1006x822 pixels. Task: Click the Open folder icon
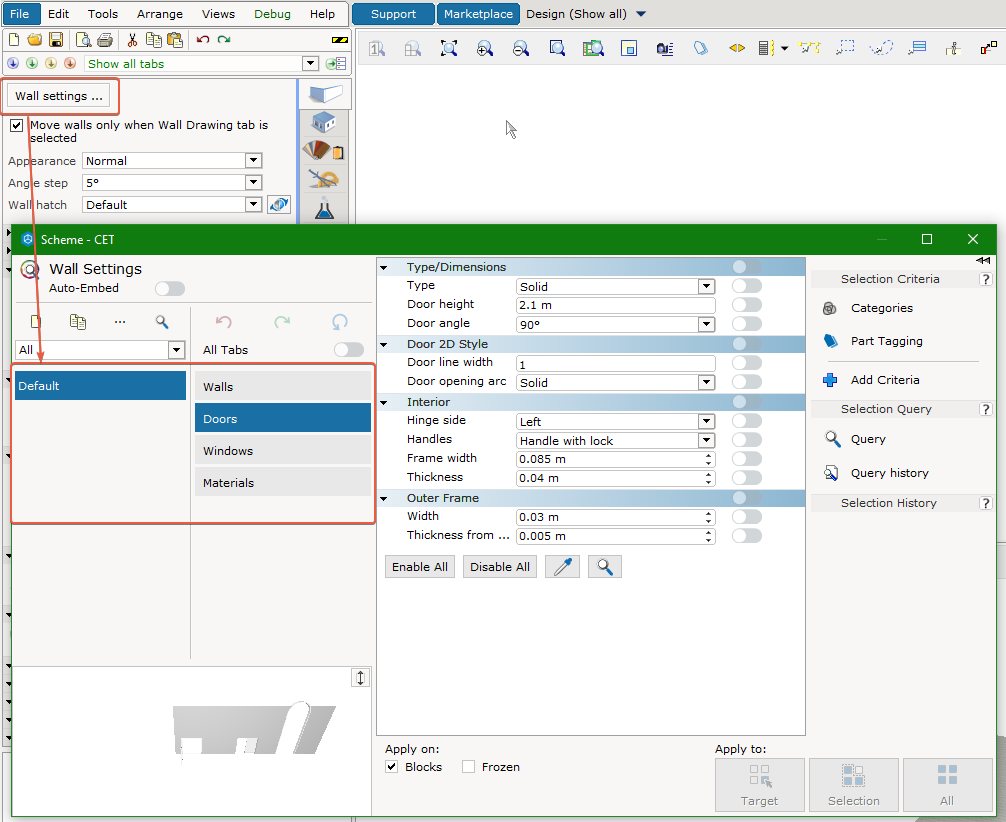[x=35, y=40]
